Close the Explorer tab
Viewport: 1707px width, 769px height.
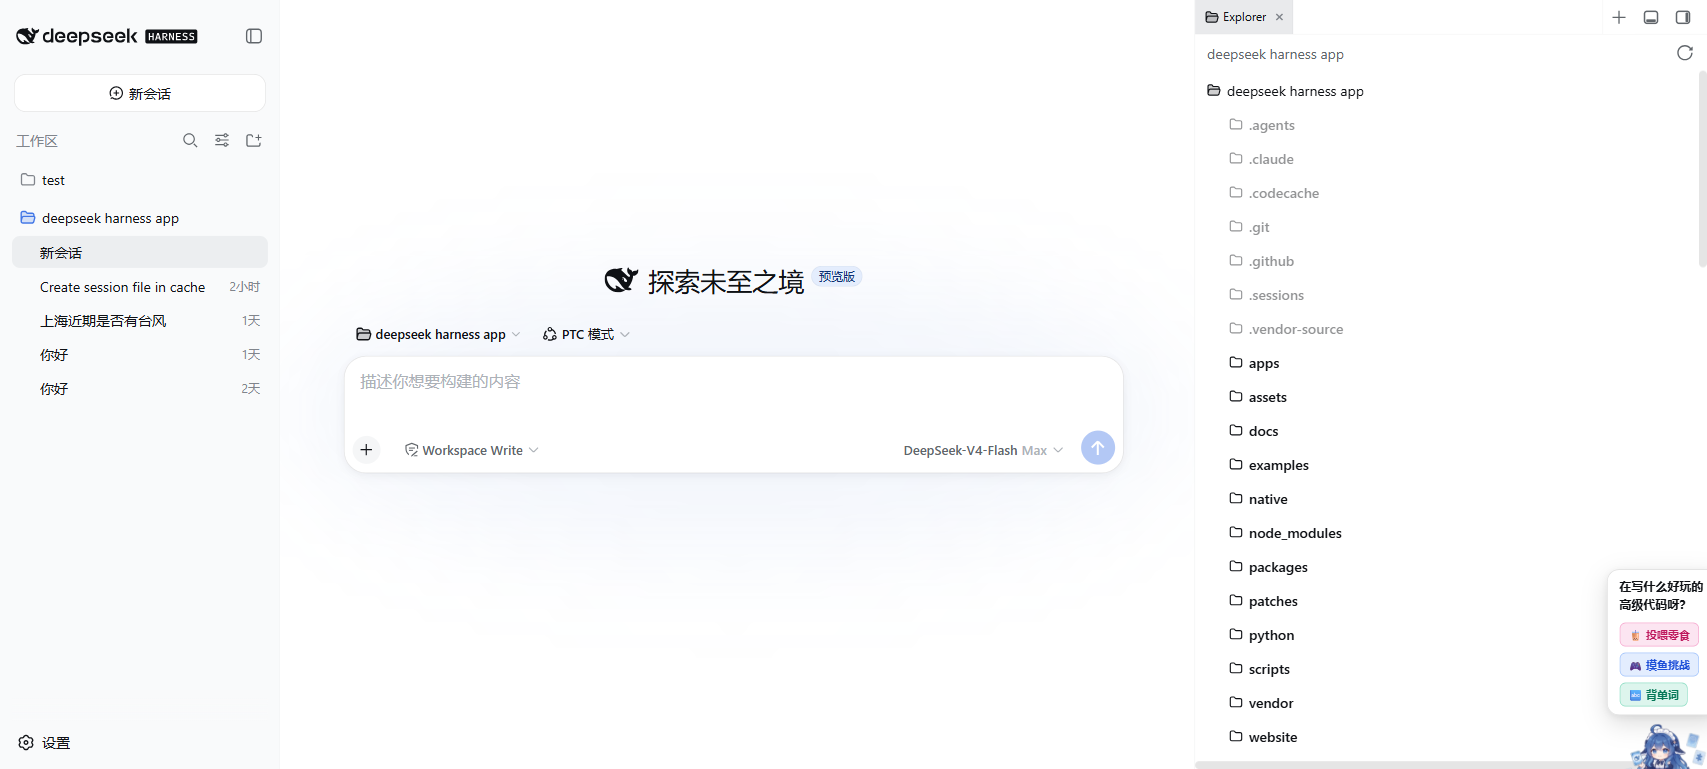1279,17
